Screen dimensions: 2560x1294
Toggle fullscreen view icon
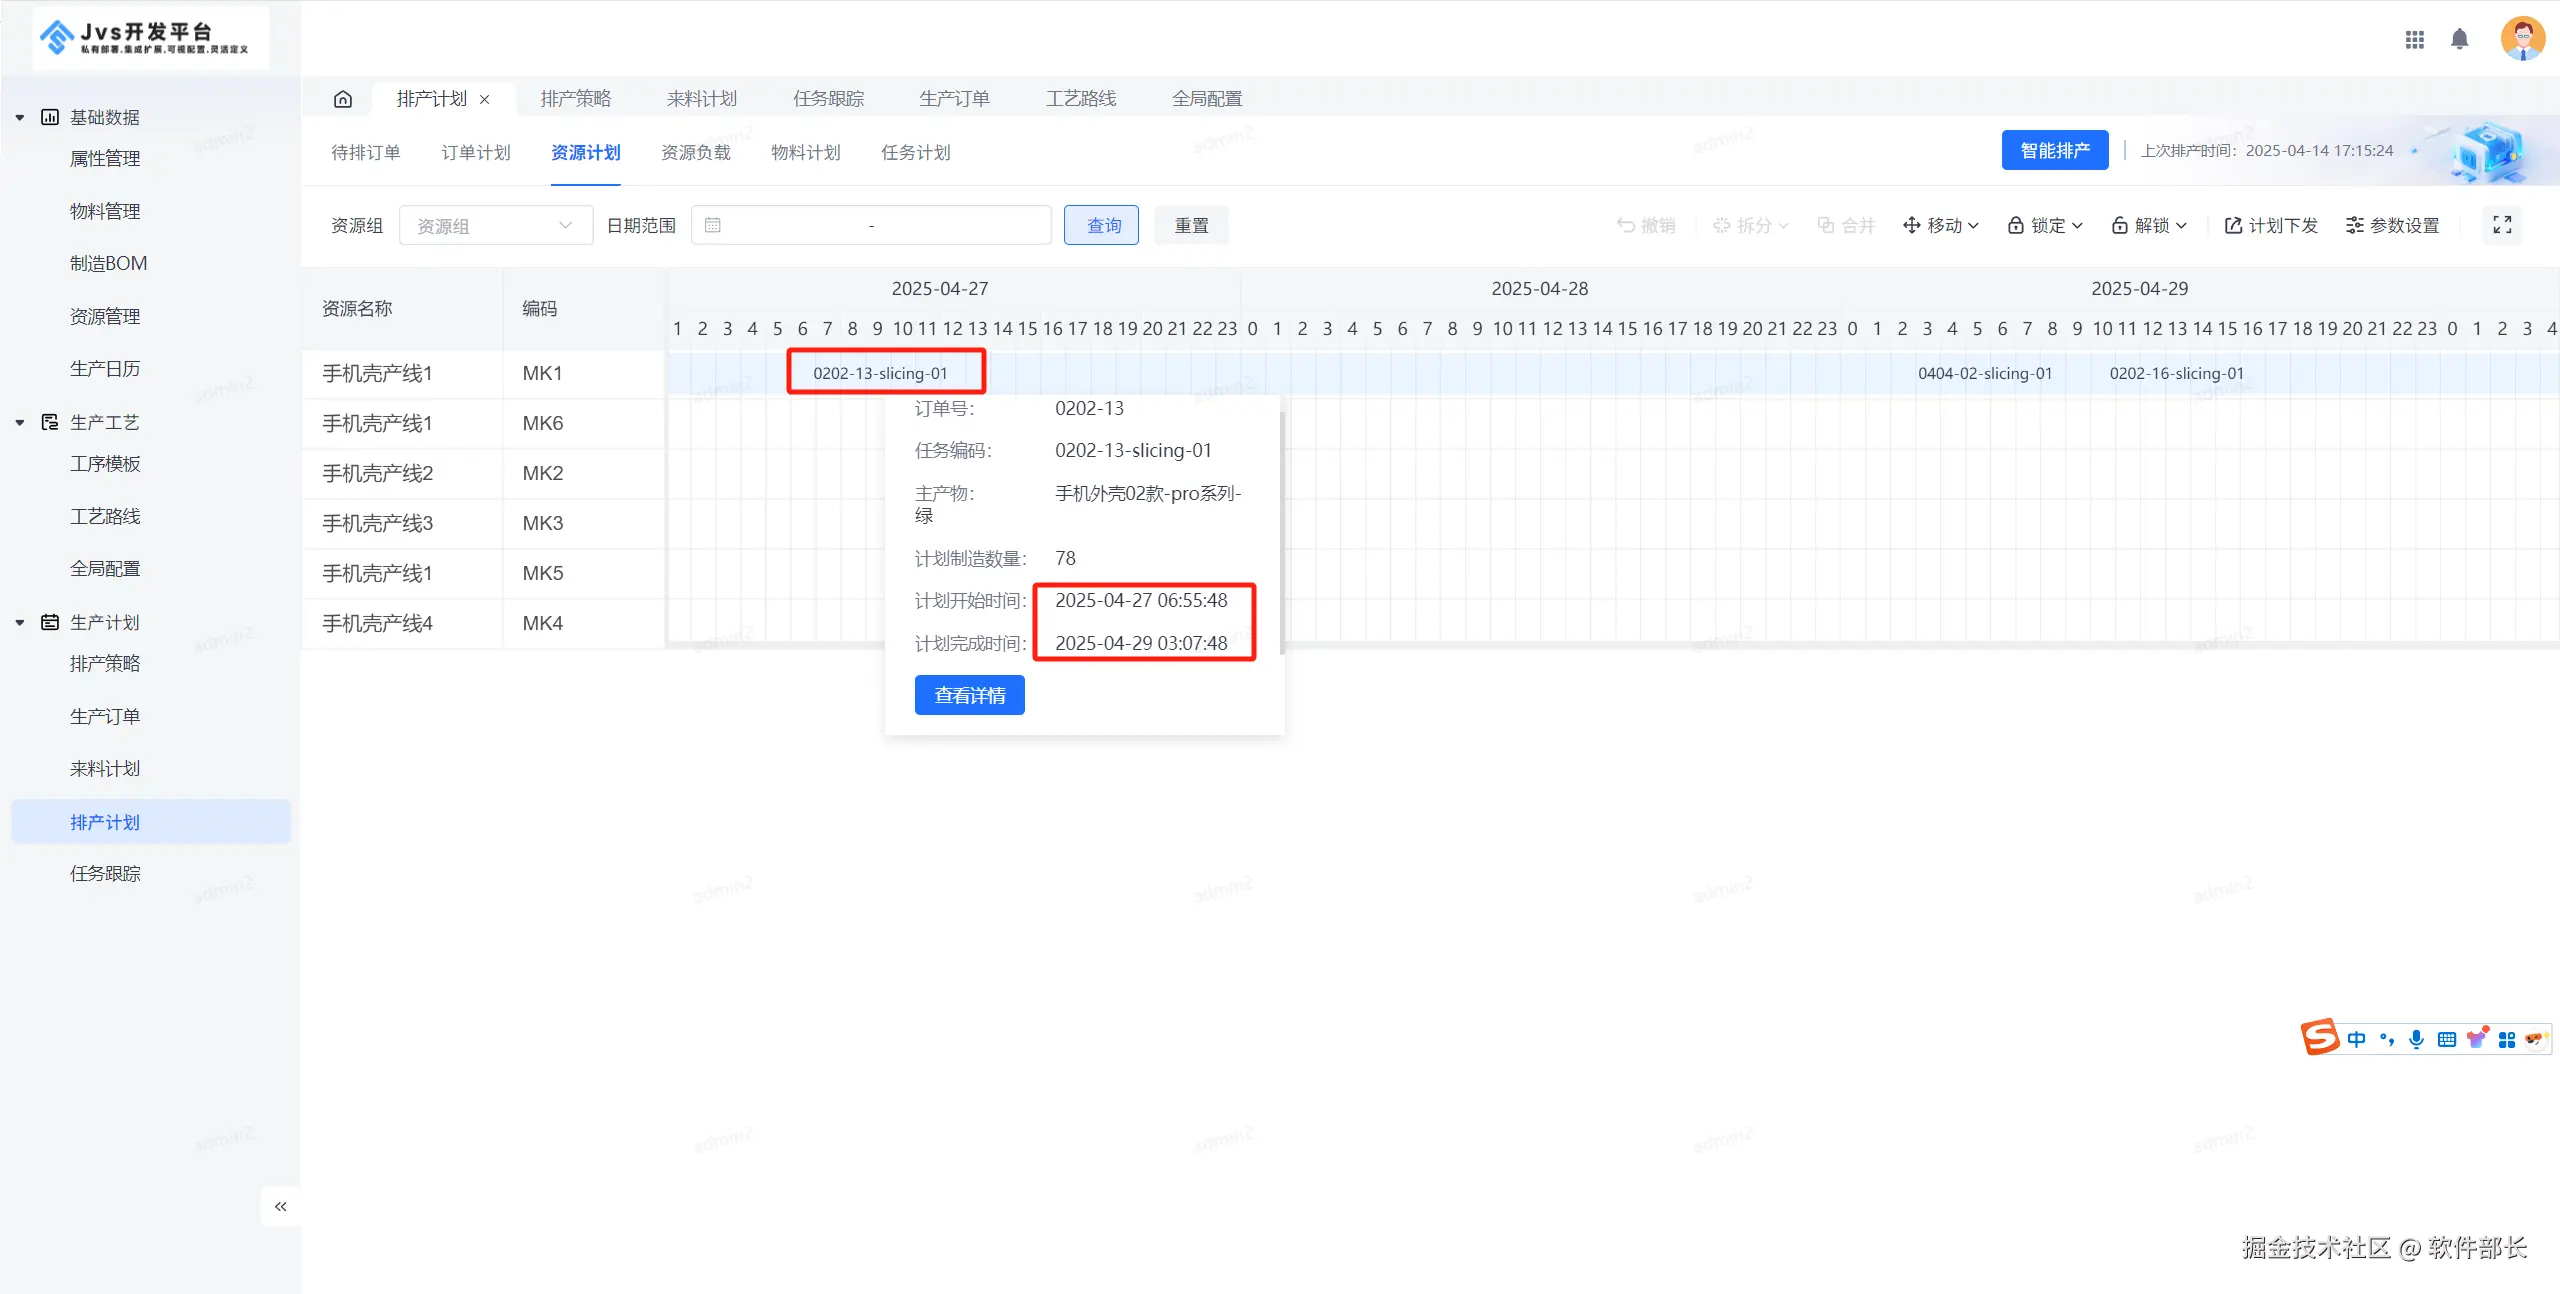click(x=2502, y=225)
